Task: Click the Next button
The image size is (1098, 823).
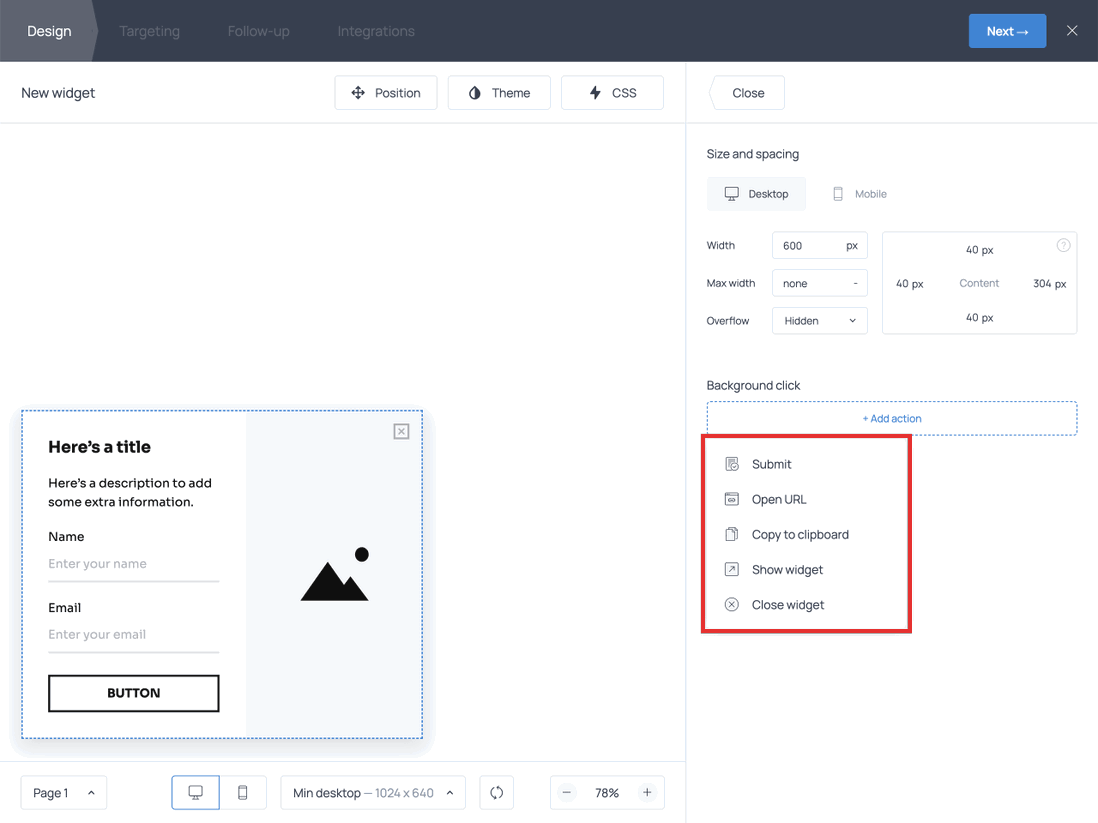Action: click(1007, 31)
